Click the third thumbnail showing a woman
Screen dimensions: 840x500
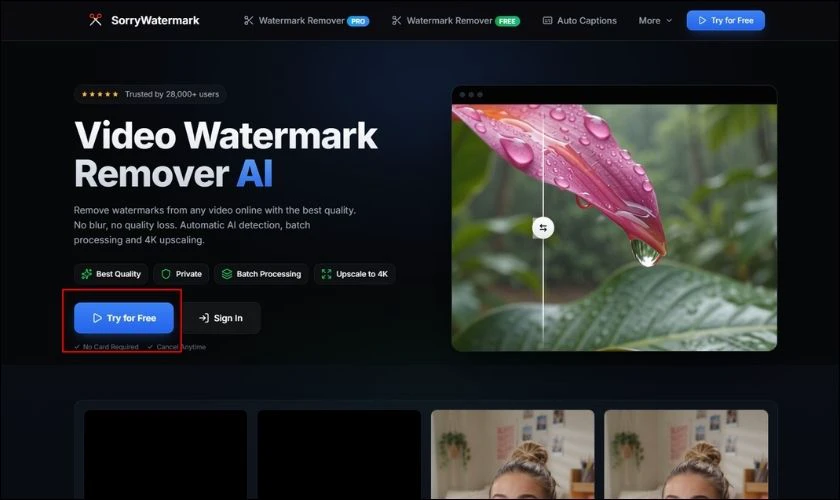513,454
